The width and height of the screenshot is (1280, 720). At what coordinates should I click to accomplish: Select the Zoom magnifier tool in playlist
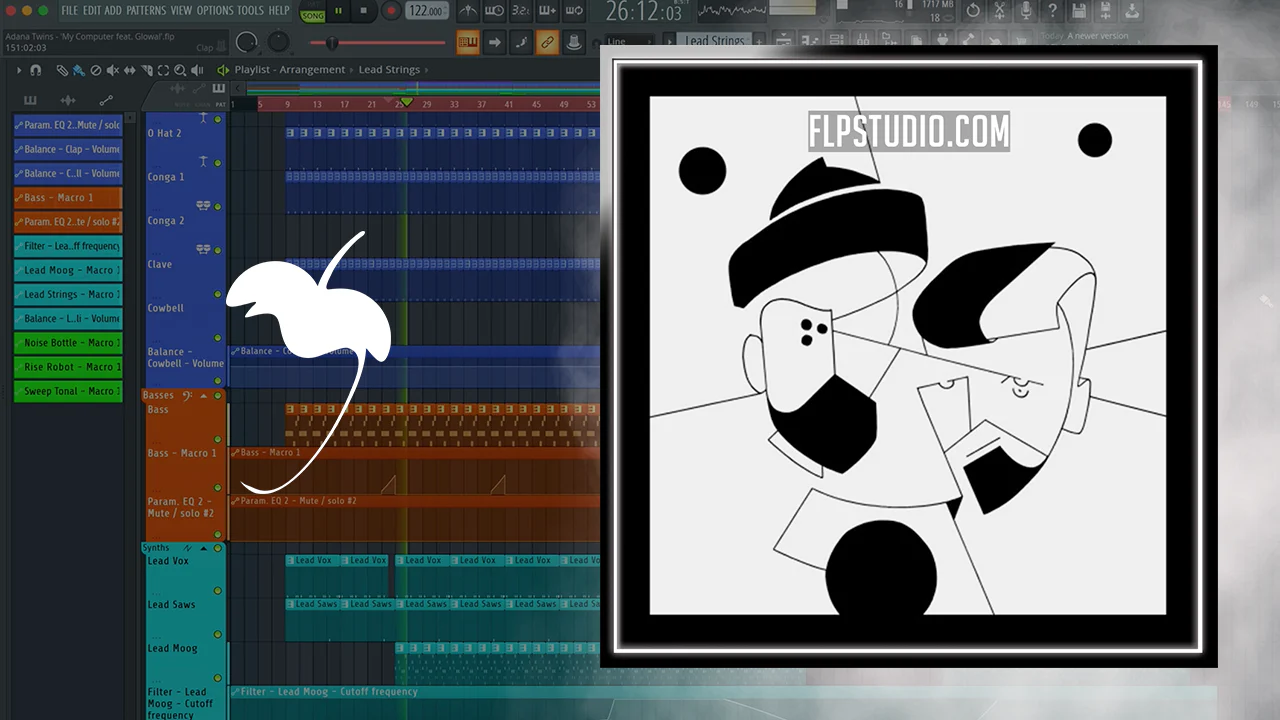(x=180, y=70)
